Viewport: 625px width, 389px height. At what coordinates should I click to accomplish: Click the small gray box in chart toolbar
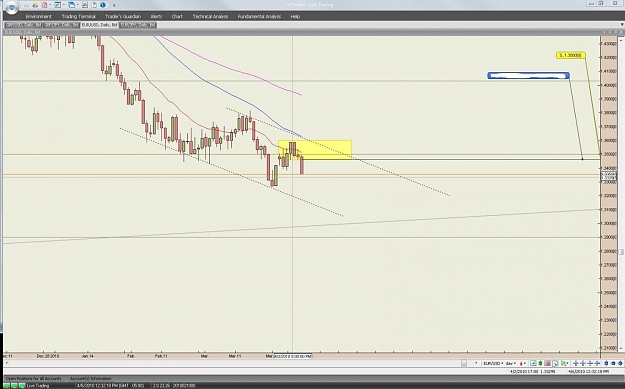coord(464,363)
